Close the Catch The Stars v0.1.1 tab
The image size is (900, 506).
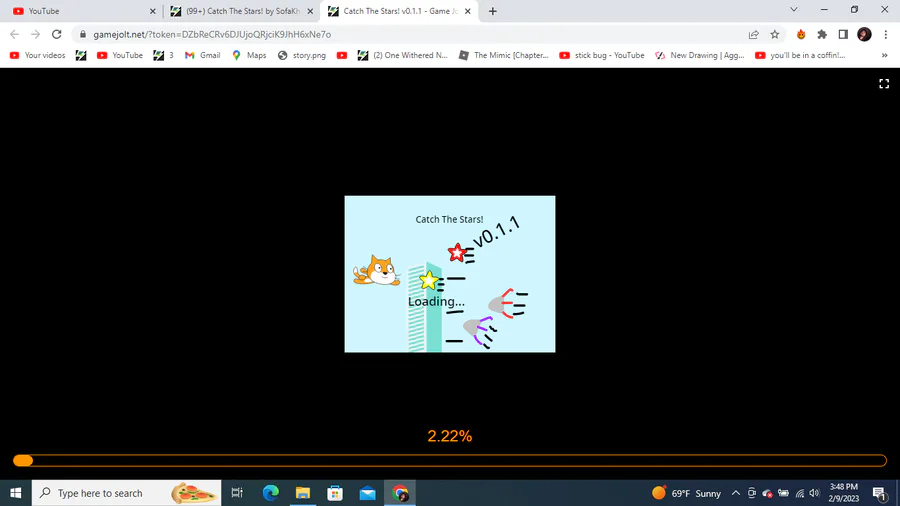tap(467, 11)
